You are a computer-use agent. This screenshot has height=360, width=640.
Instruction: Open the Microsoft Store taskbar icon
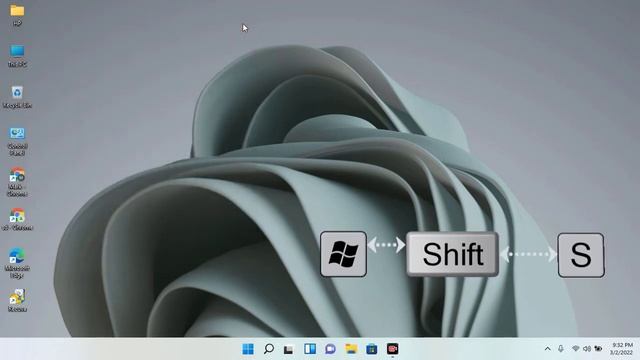pos(372,349)
